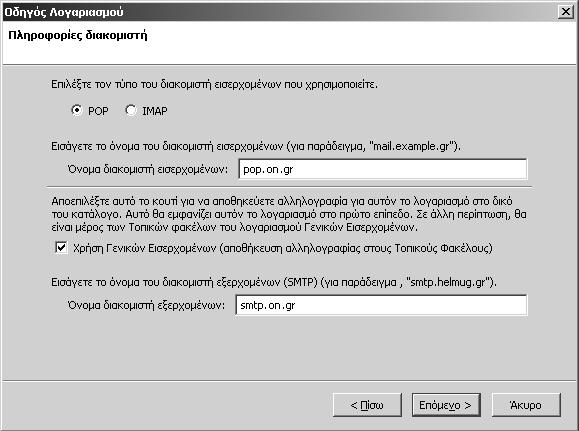
Task: Go back with the Πίσω button
Action: click(x=367, y=405)
